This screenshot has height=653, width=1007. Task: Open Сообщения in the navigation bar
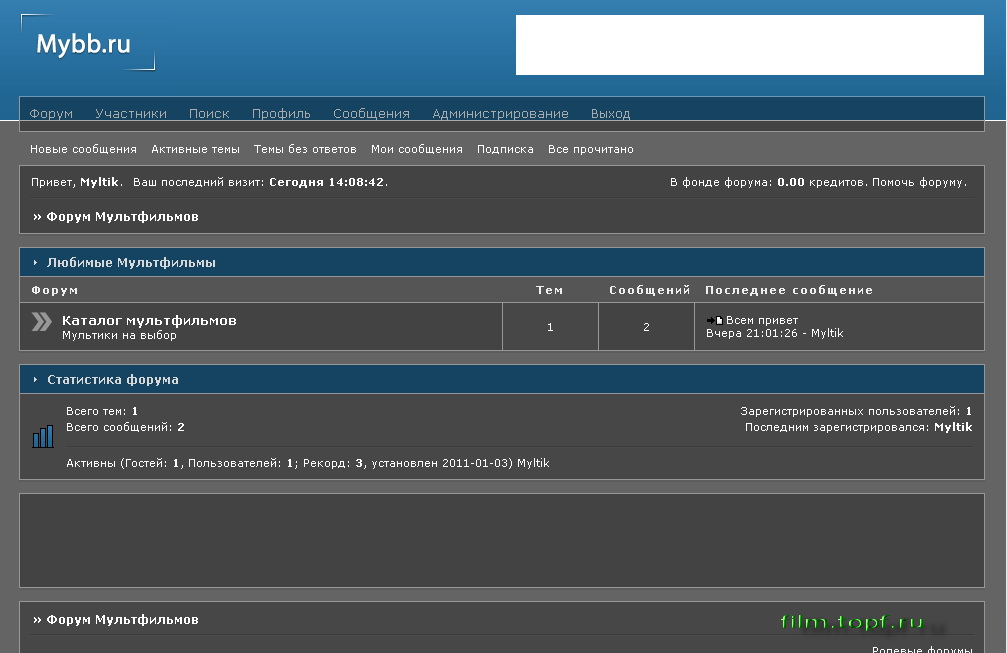tap(371, 114)
